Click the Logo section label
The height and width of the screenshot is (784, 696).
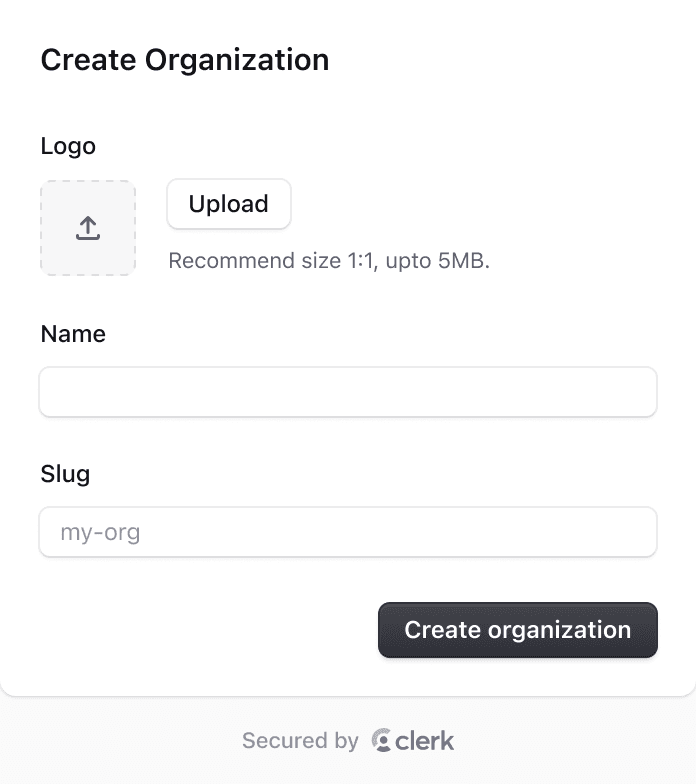click(x=68, y=146)
